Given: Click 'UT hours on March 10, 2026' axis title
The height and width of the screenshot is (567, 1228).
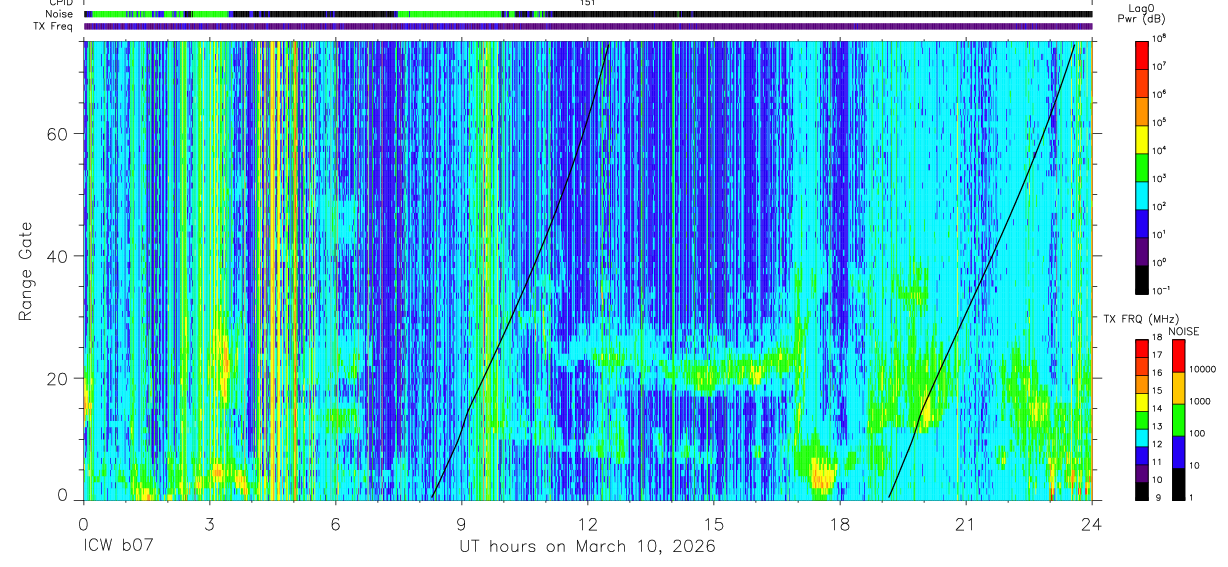Looking at the screenshot, I should point(587,547).
